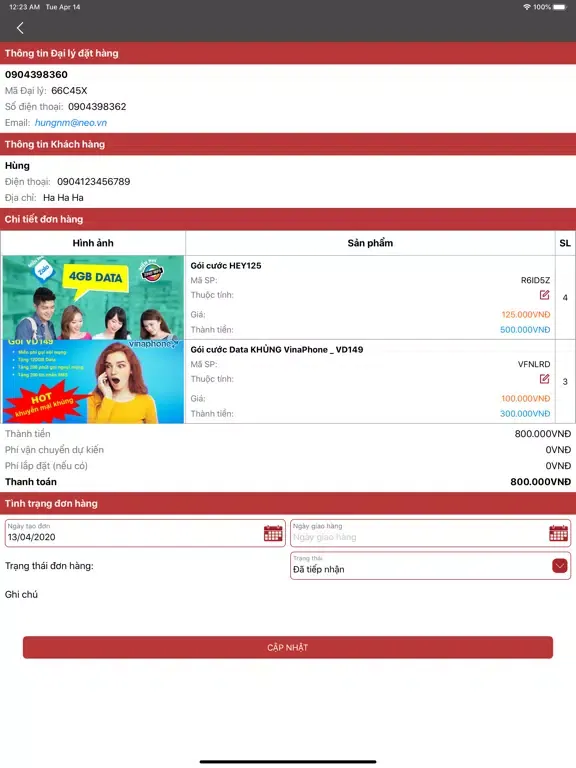Click the Ghi chú label
576x768 pixels.
(21, 595)
